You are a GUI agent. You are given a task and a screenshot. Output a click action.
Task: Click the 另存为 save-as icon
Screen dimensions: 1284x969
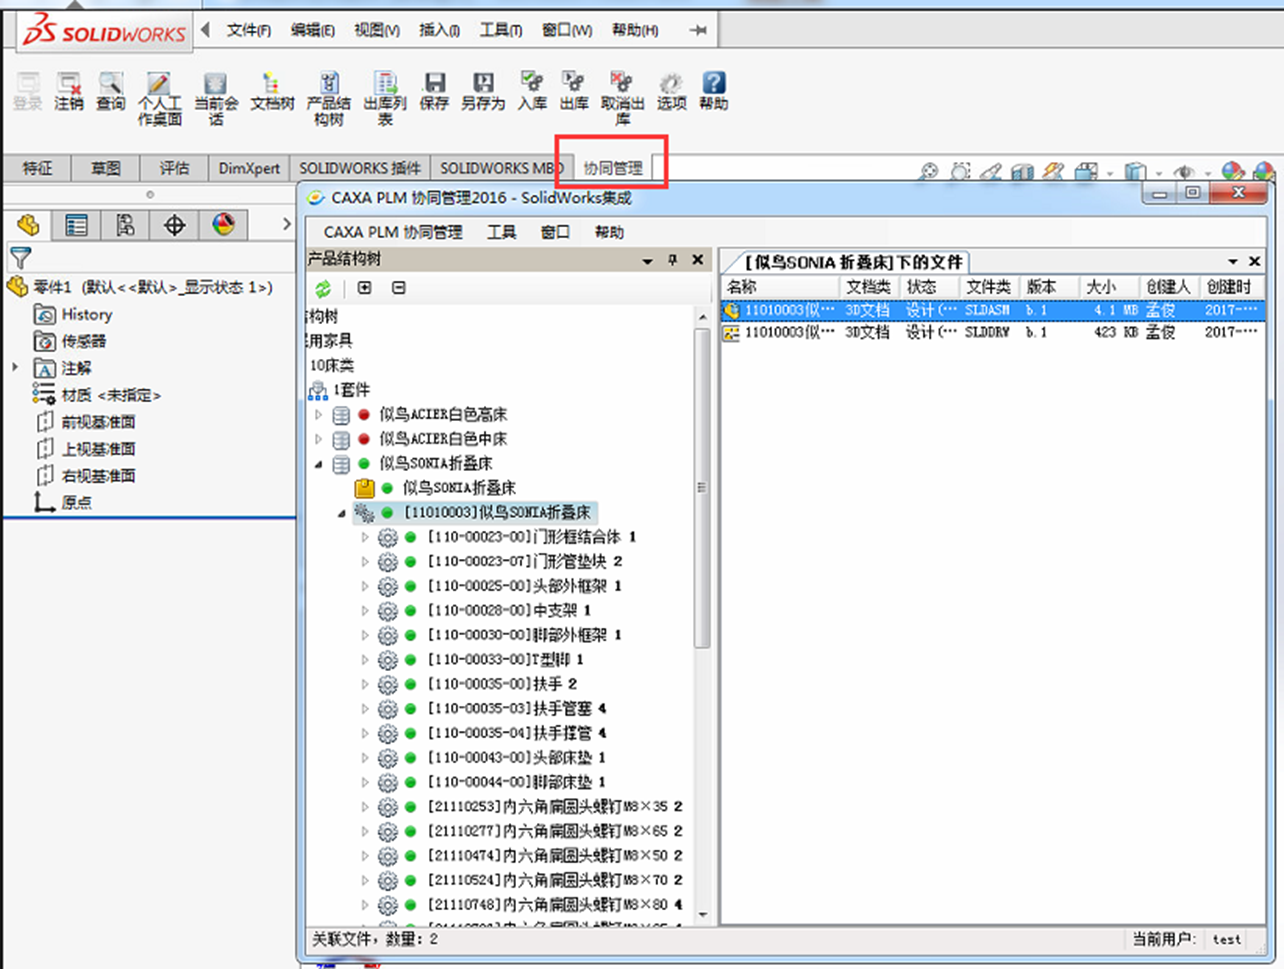point(483,91)
